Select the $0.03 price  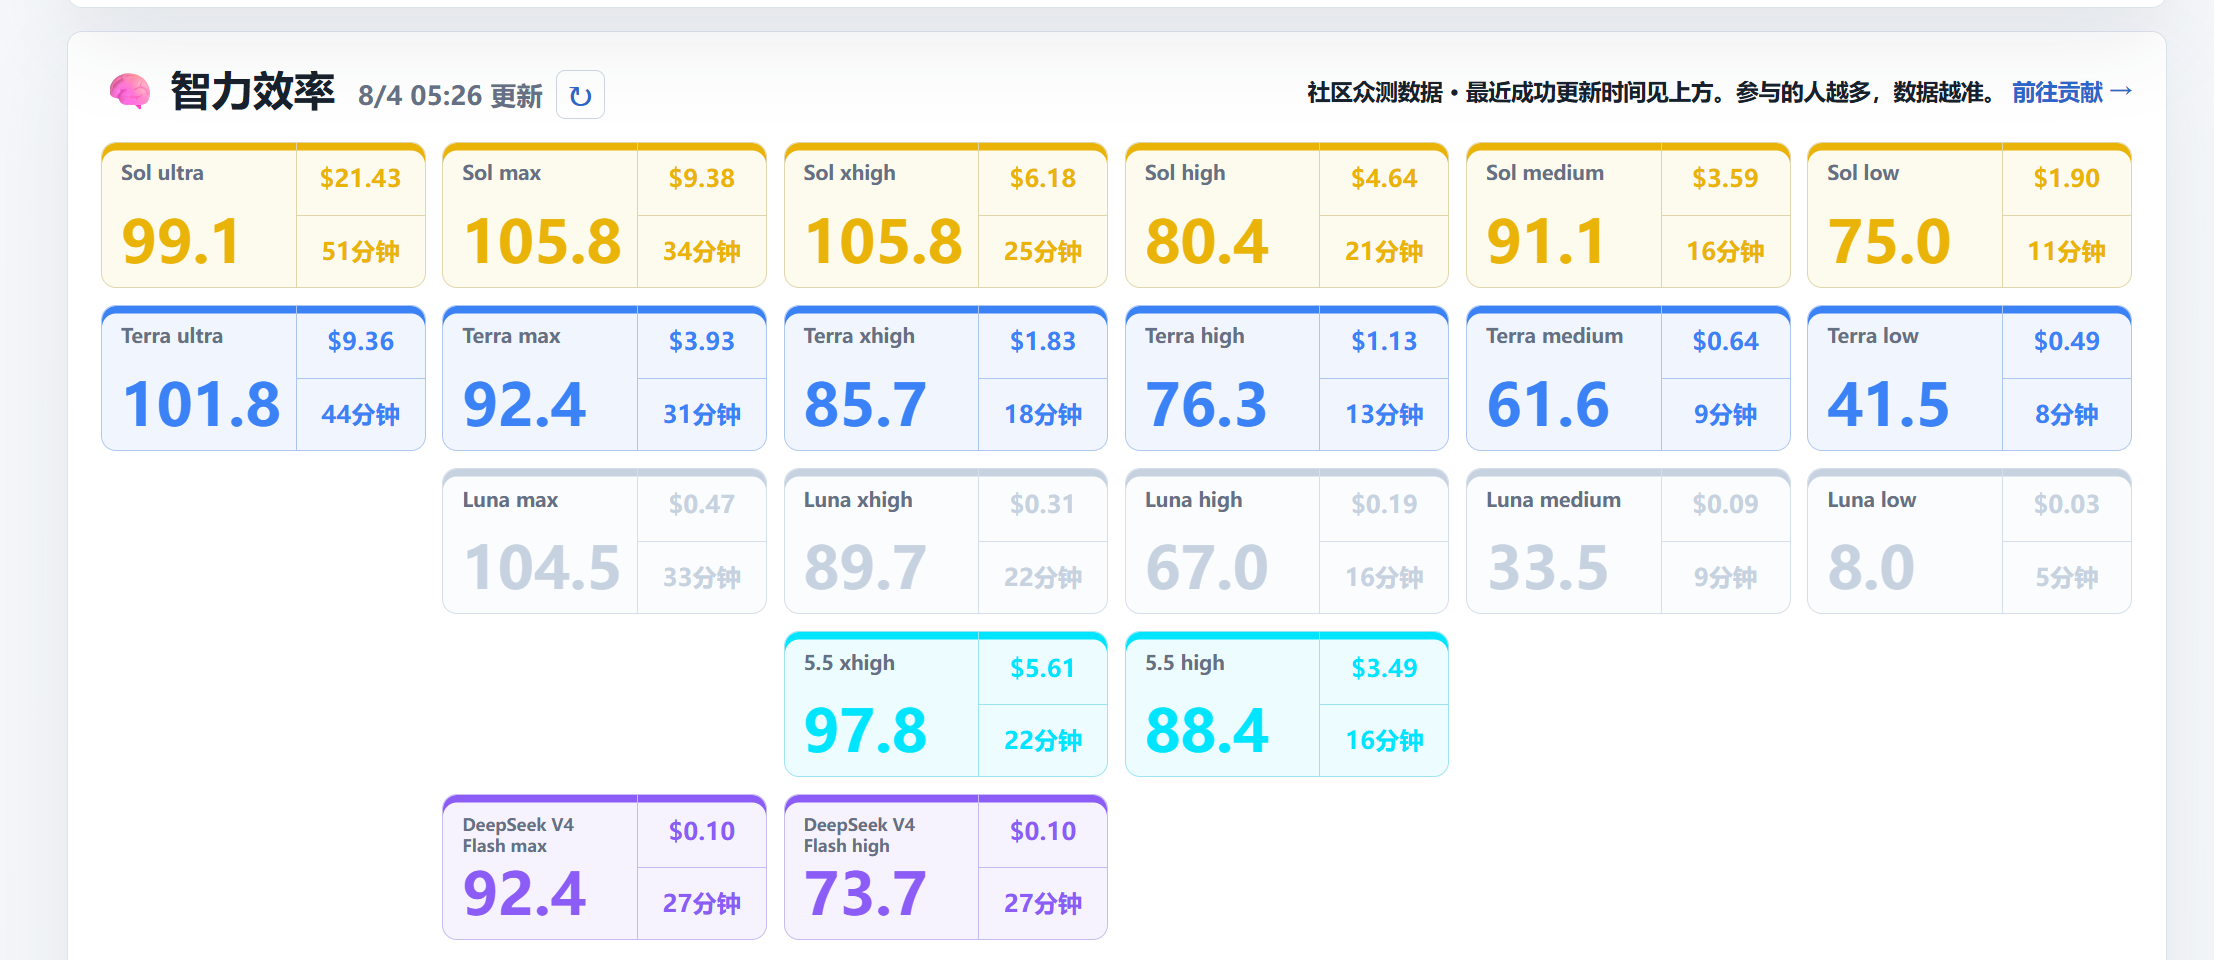[x=2066, y=504]
